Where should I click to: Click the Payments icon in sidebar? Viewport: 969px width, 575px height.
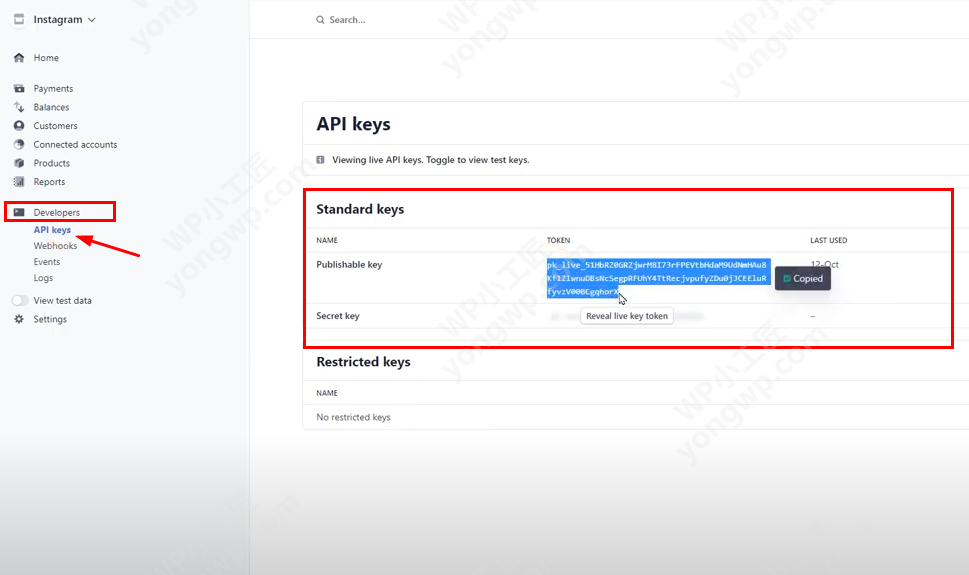coord(19,89)
